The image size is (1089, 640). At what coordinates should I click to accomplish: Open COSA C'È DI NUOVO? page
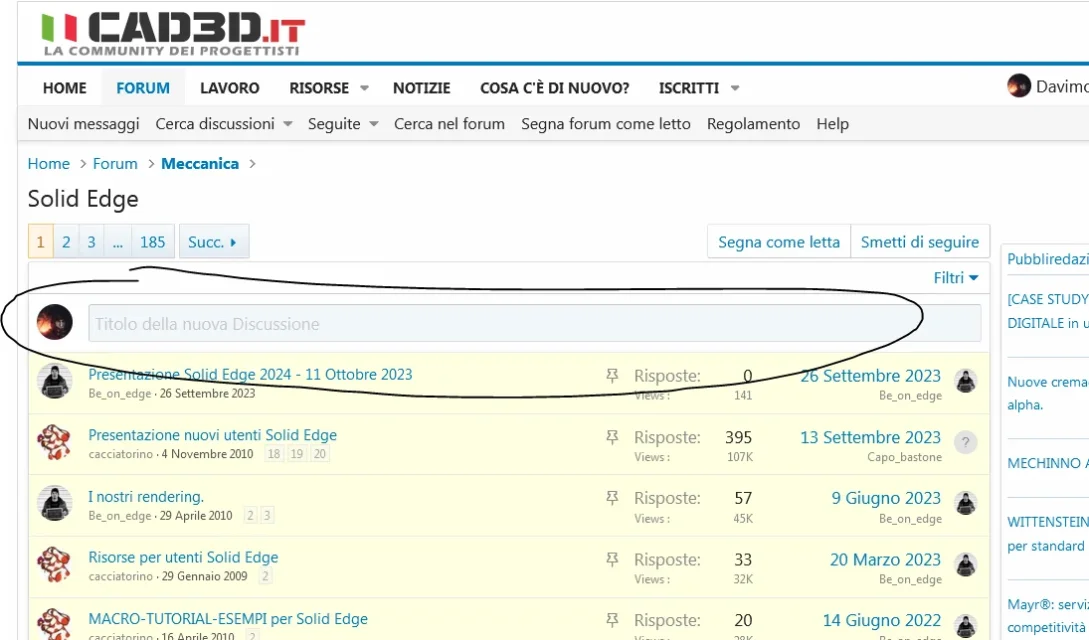pyautogui.click(x=555, y=88)
